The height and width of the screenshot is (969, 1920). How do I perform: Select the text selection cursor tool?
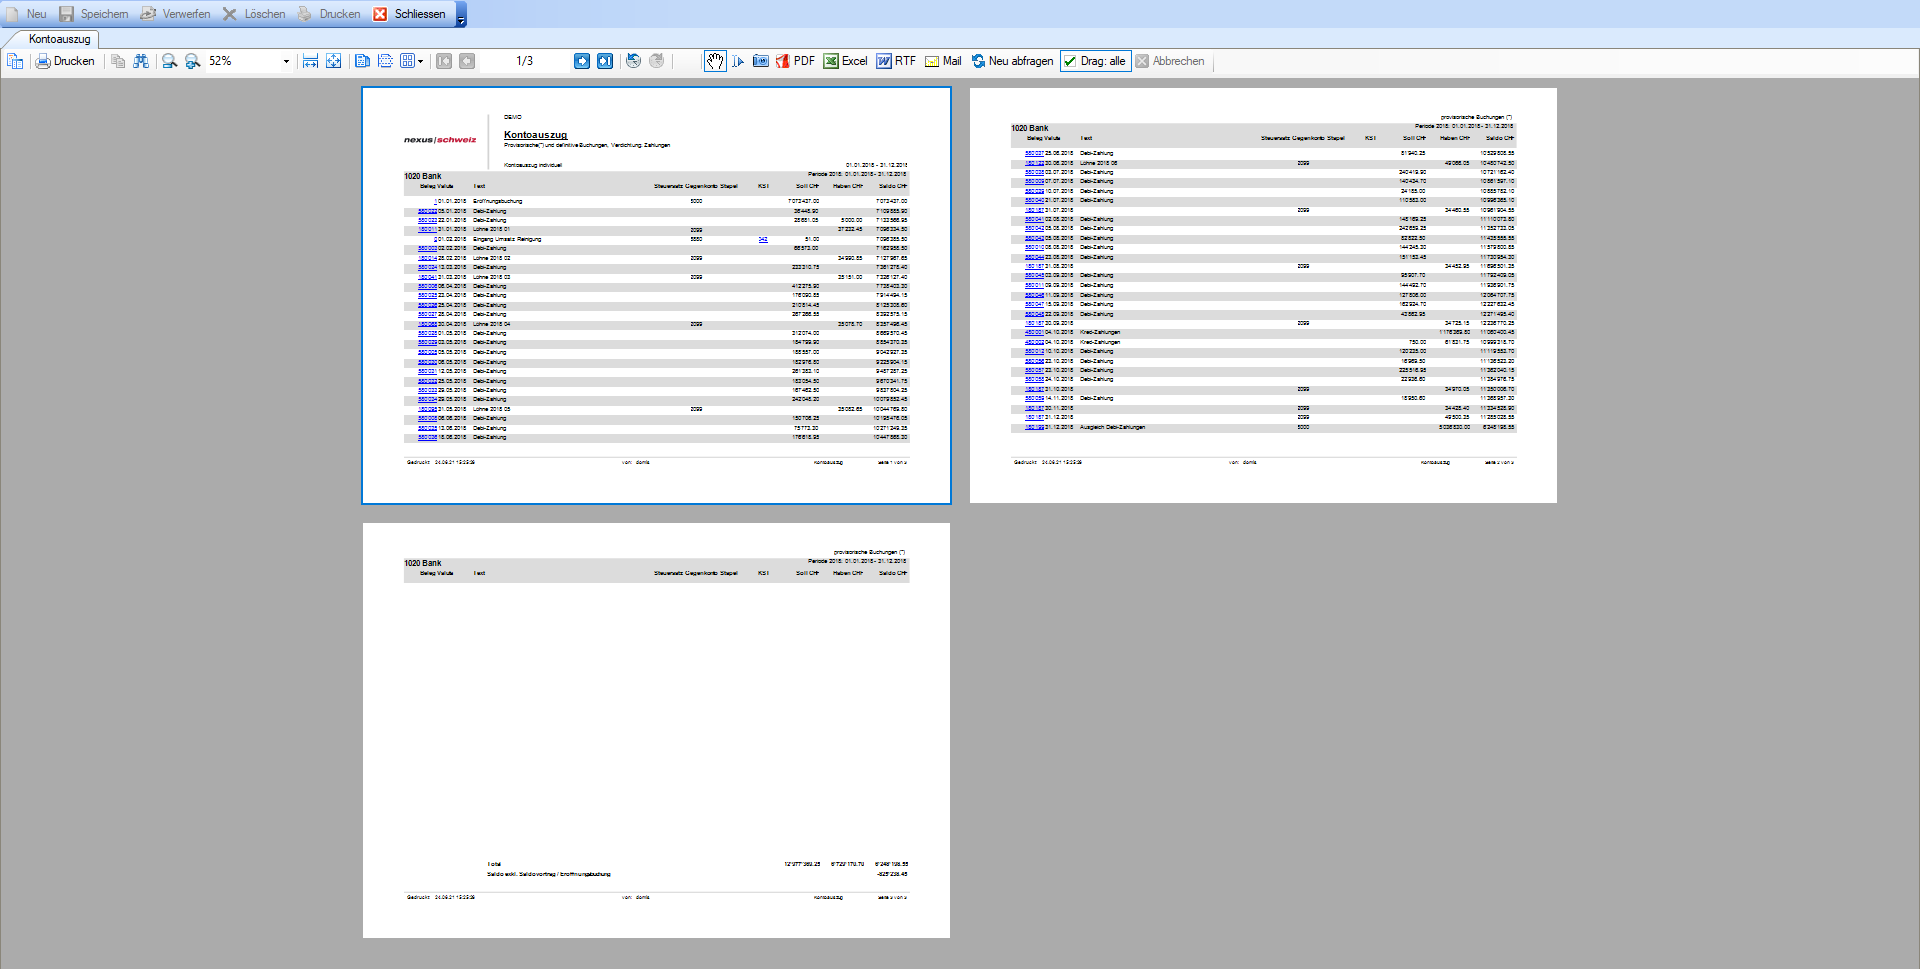[738, 61]
